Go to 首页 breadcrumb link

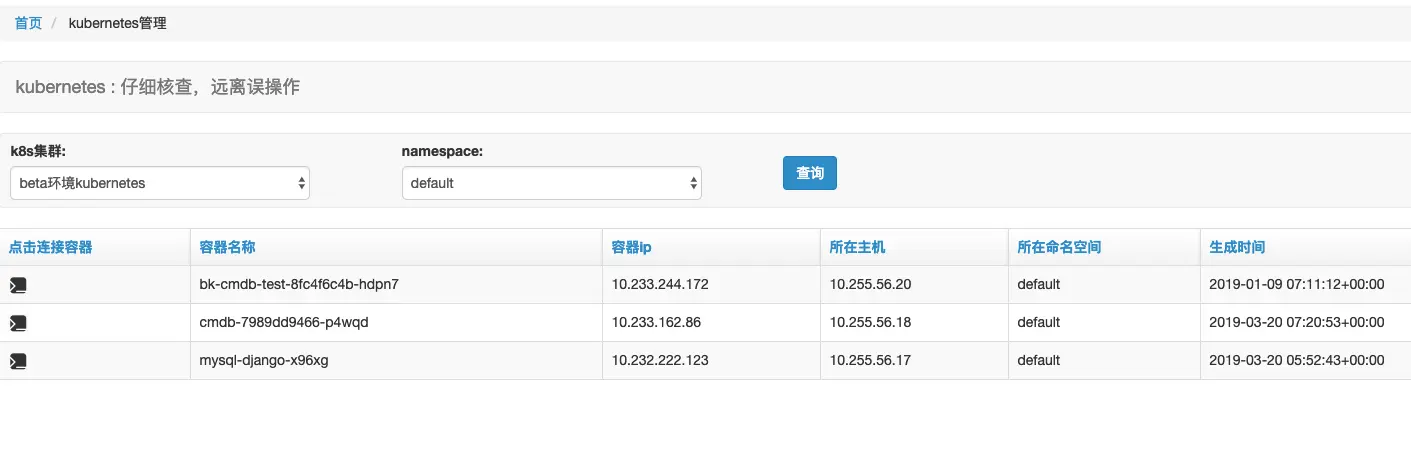(28, 23)
